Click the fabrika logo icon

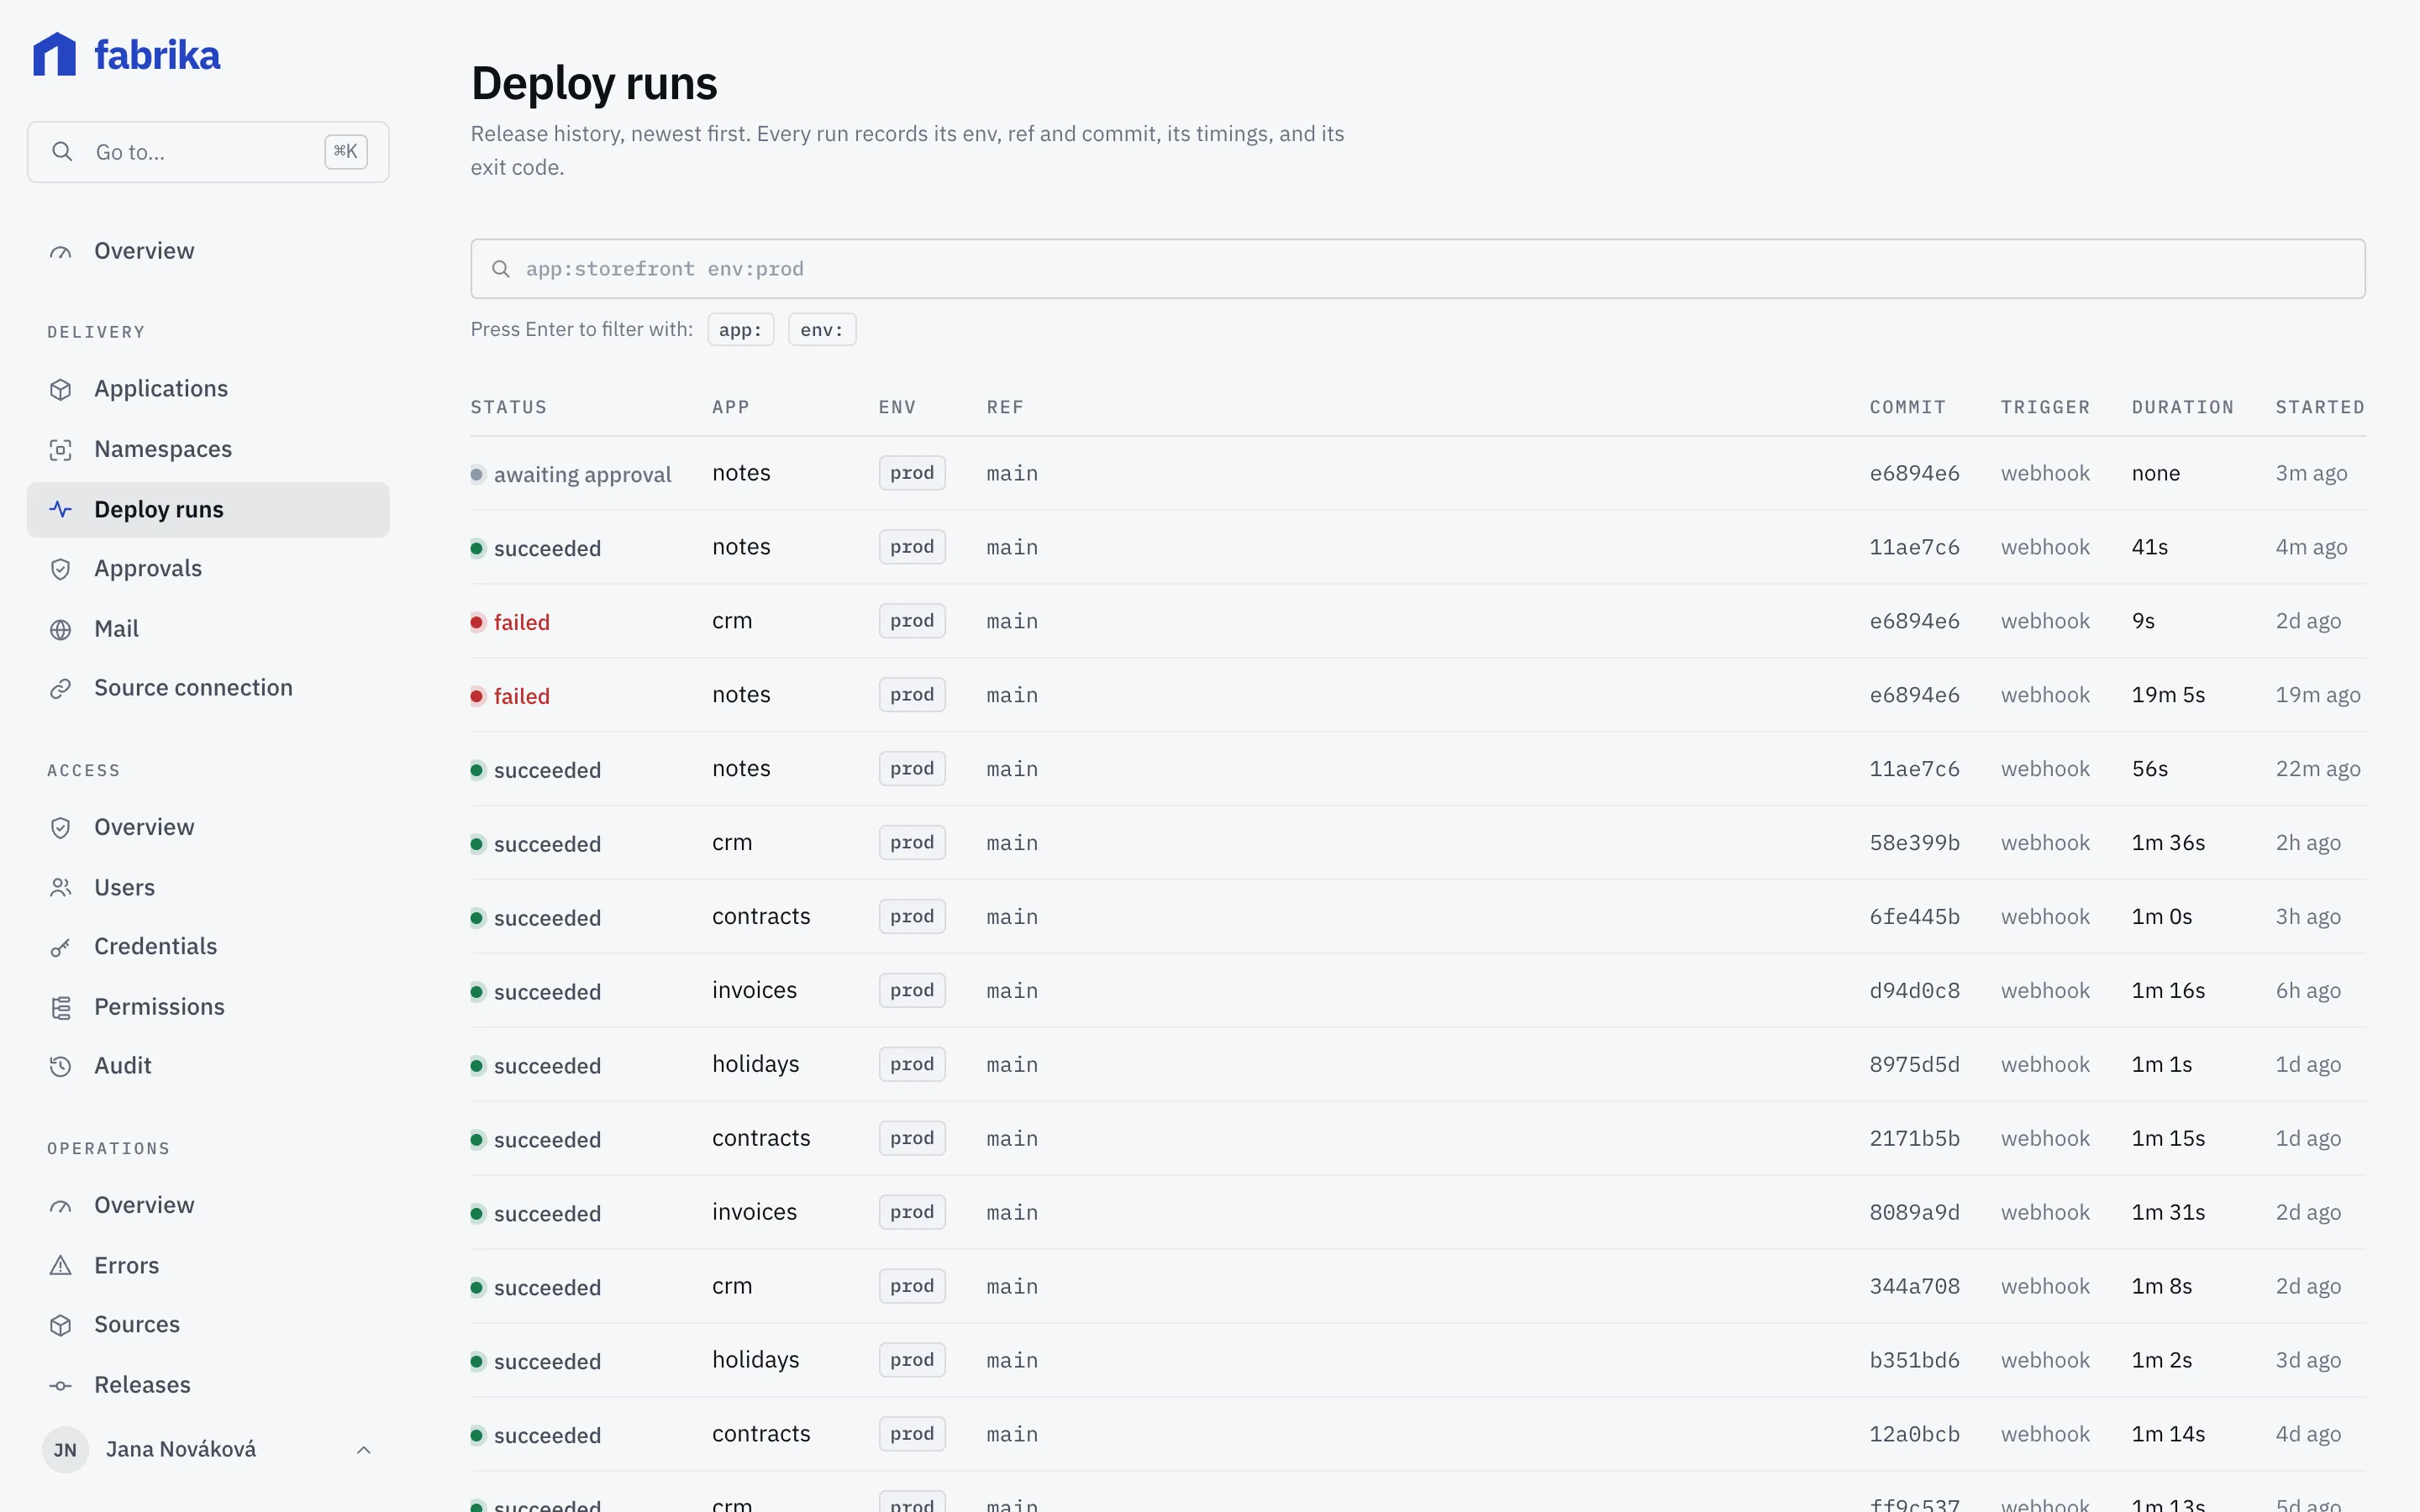(54, 54)
